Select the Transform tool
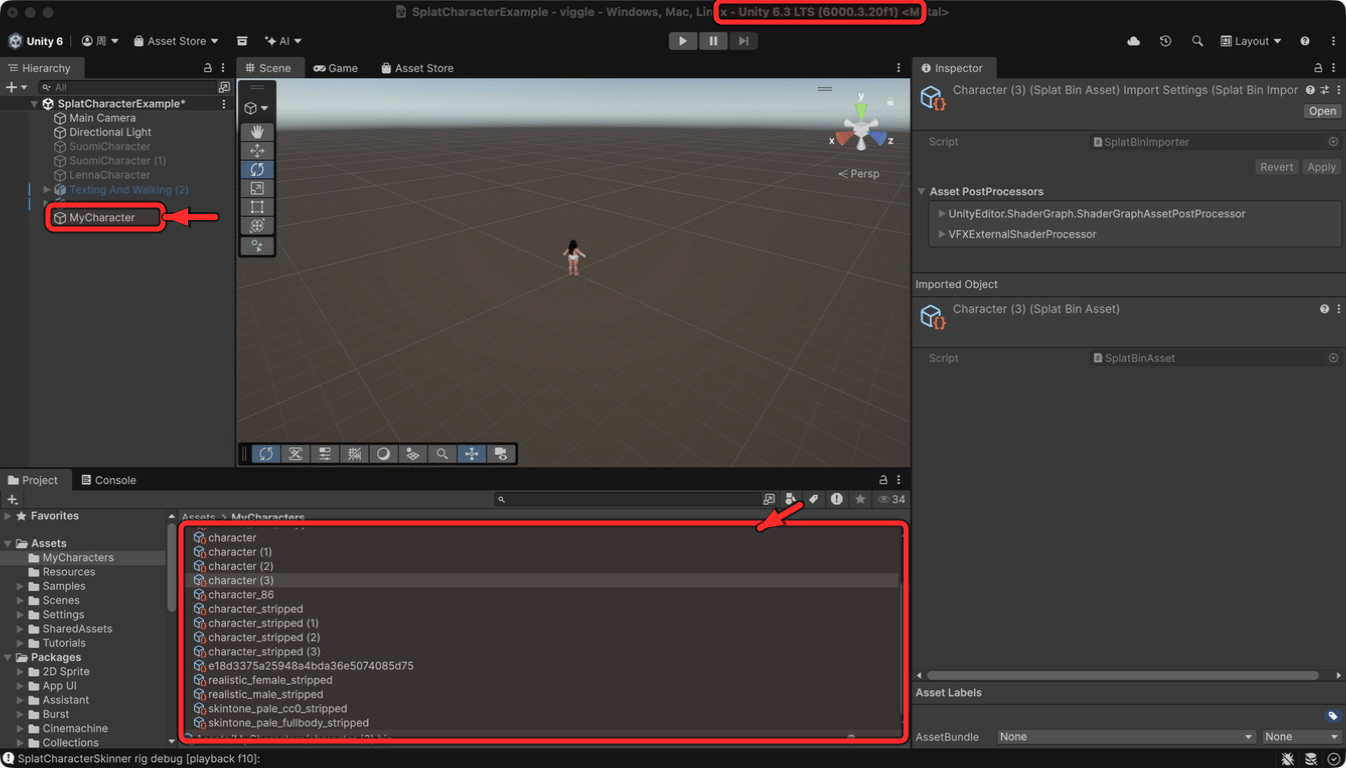This screenshot has height=768, width=1346. point(257,226)
